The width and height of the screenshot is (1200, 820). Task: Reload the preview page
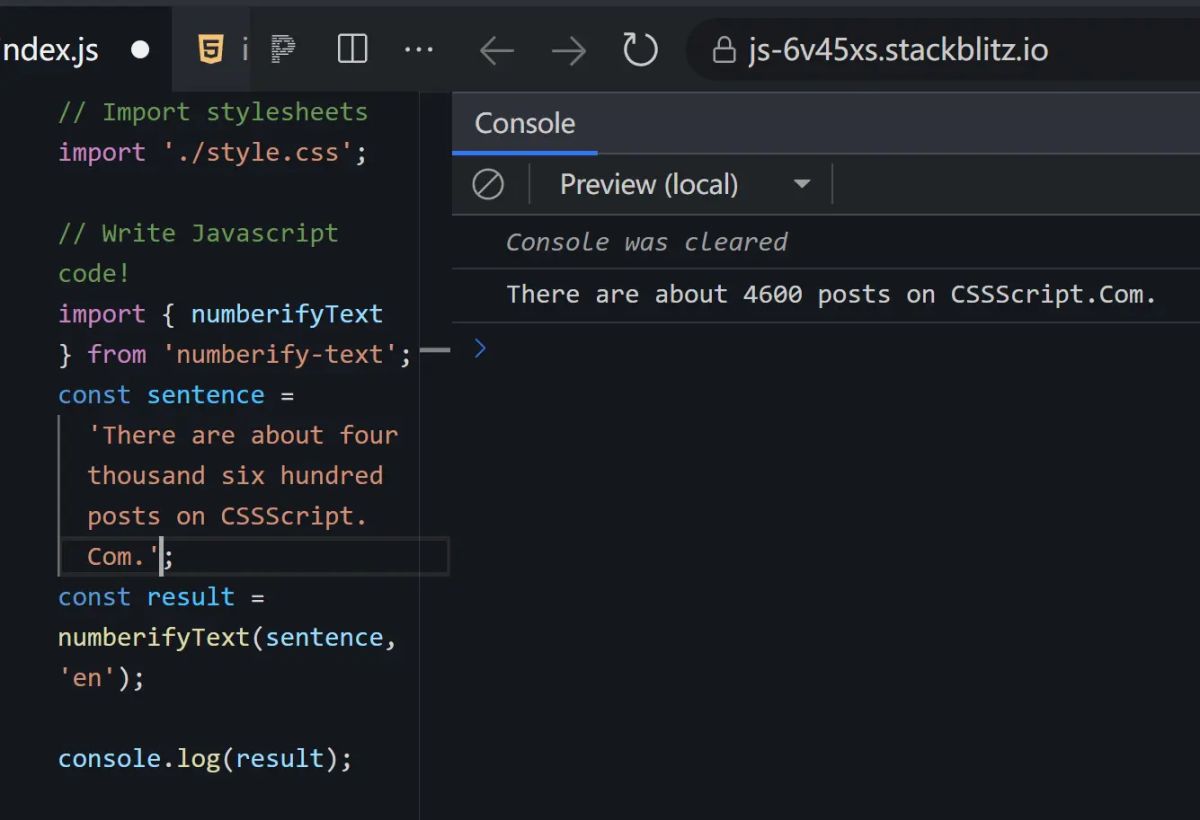pyautogui.click(x=640, y=48)
